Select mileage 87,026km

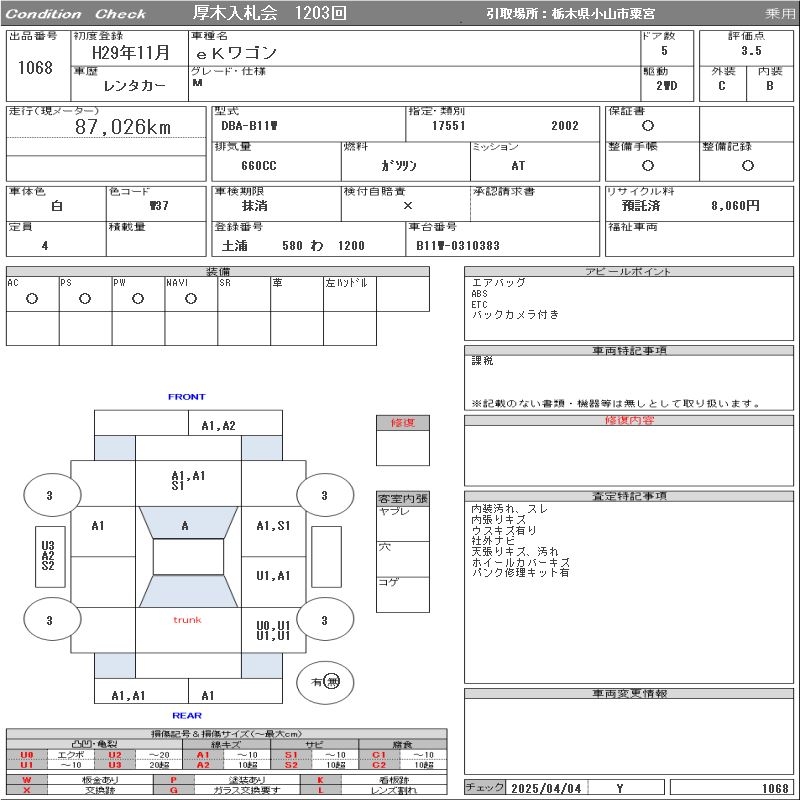click(x=123, y=127)
